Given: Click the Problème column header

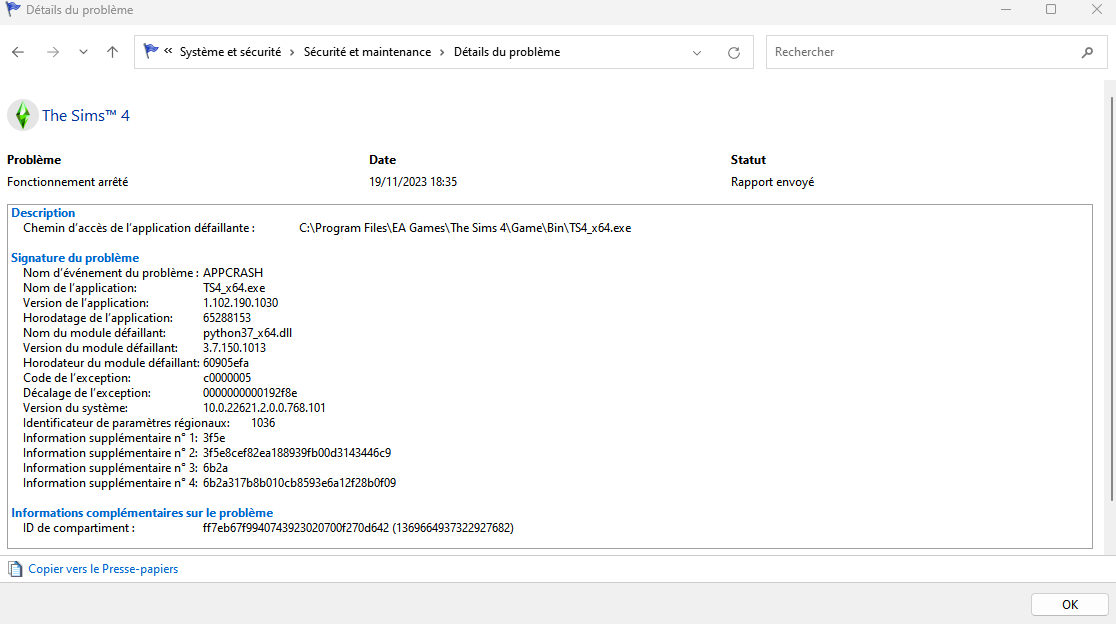Looking at the screenshot, I should (34, 160).
